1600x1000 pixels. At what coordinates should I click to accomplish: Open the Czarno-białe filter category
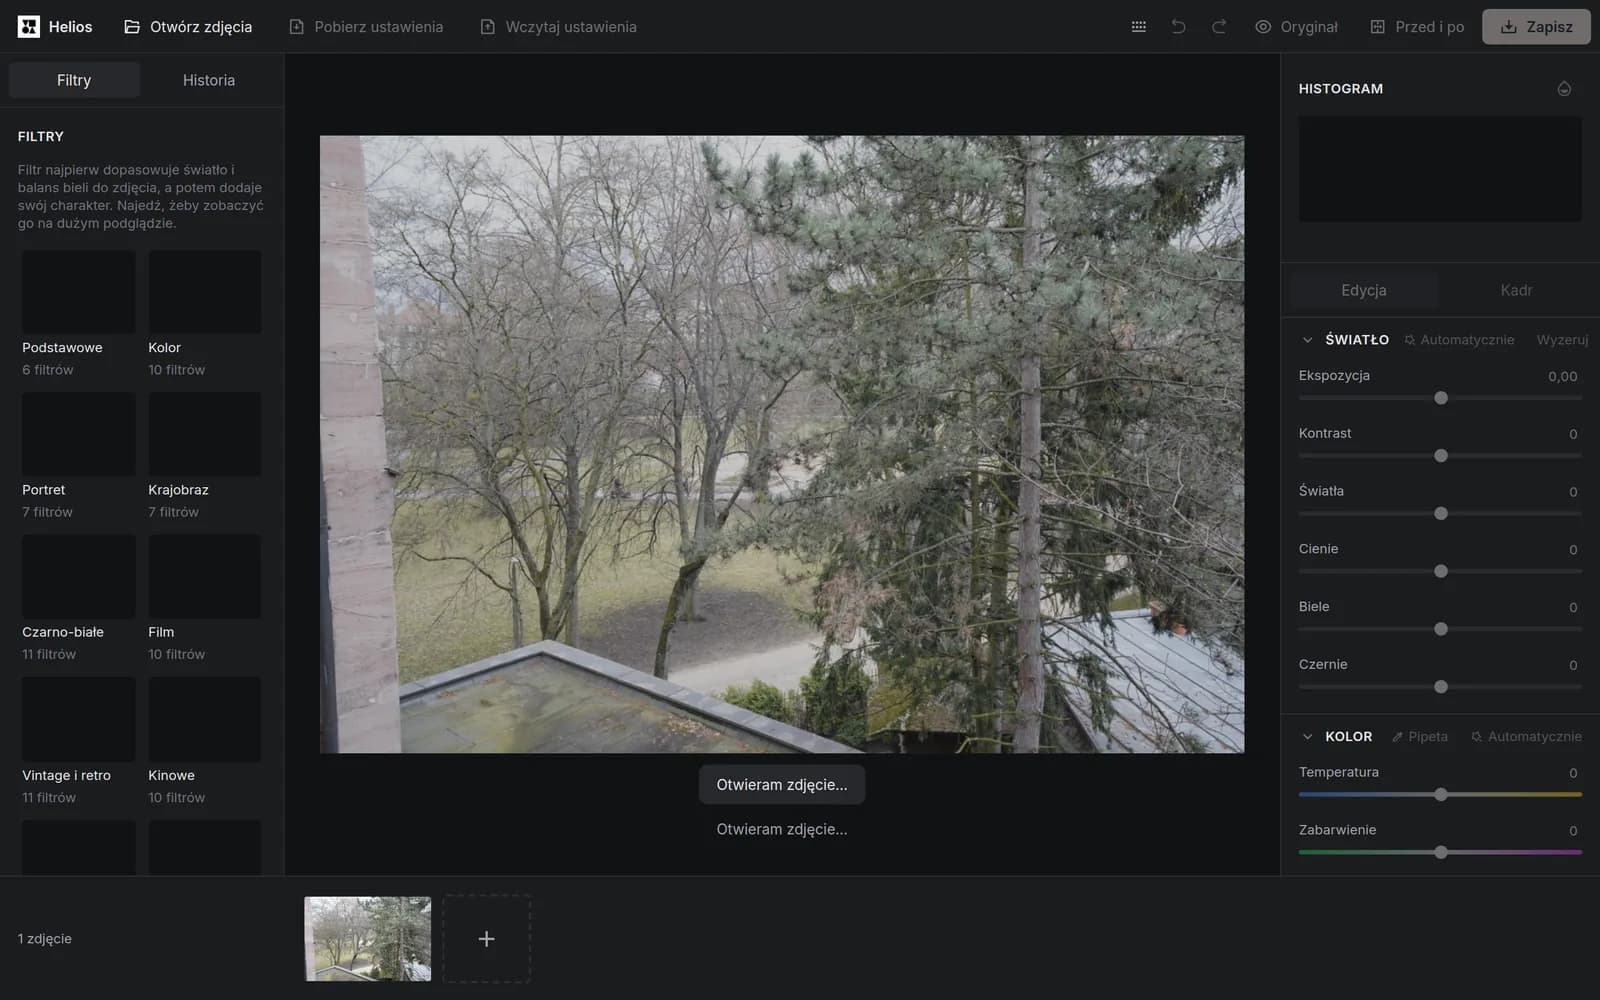coord(78,598)
